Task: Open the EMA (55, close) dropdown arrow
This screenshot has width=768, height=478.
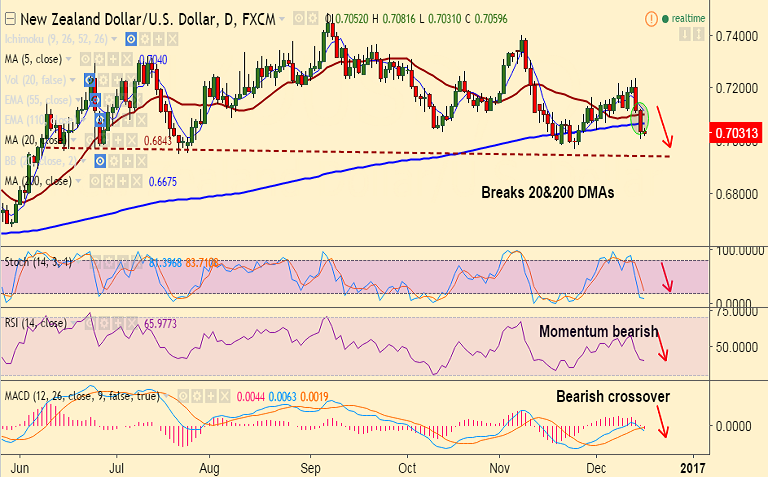Action: (x=79, y=100)
